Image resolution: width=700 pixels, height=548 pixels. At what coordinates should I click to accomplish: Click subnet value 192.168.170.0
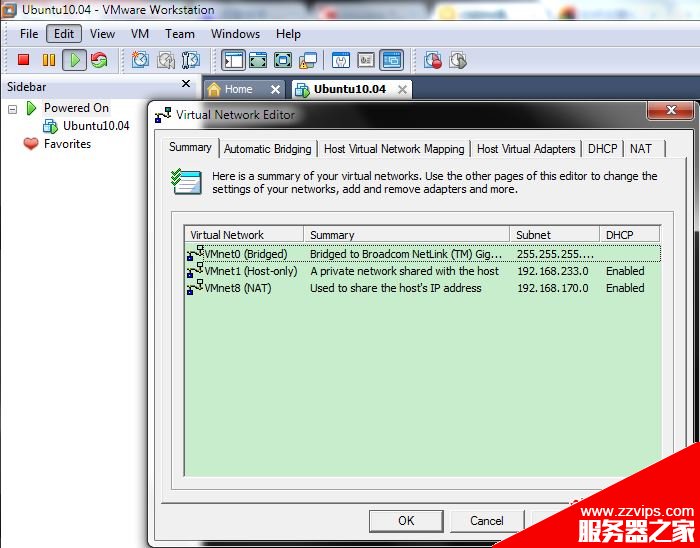(x=553, y=288)
